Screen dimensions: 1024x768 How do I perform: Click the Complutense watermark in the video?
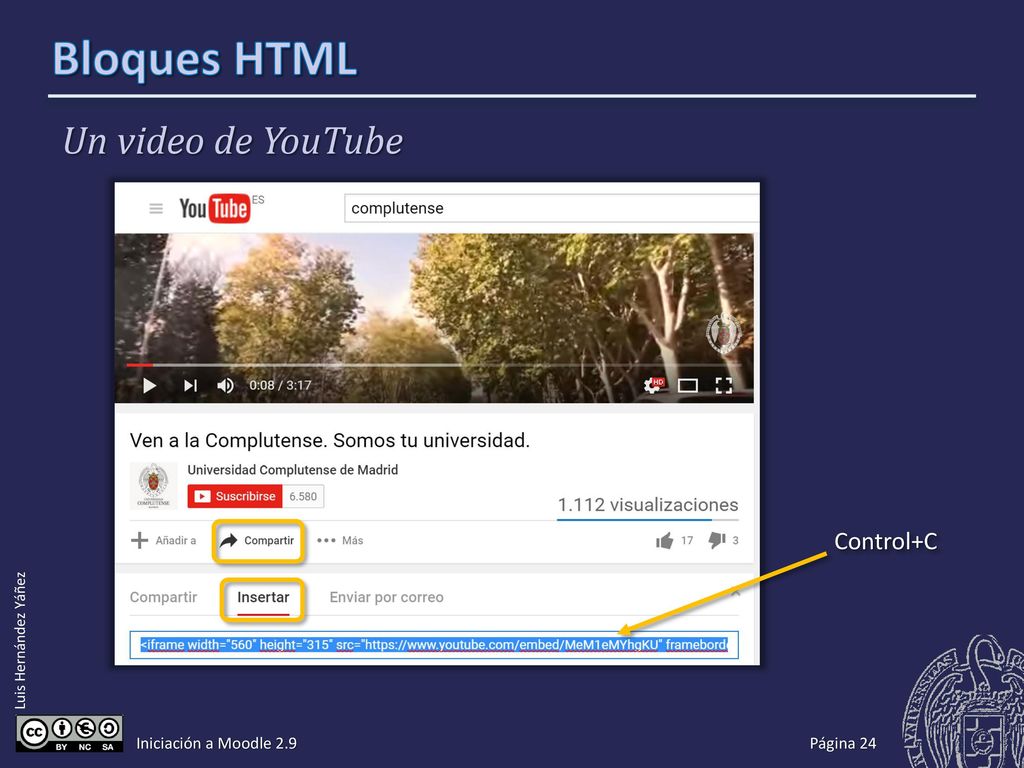click(x=724, y=334)
